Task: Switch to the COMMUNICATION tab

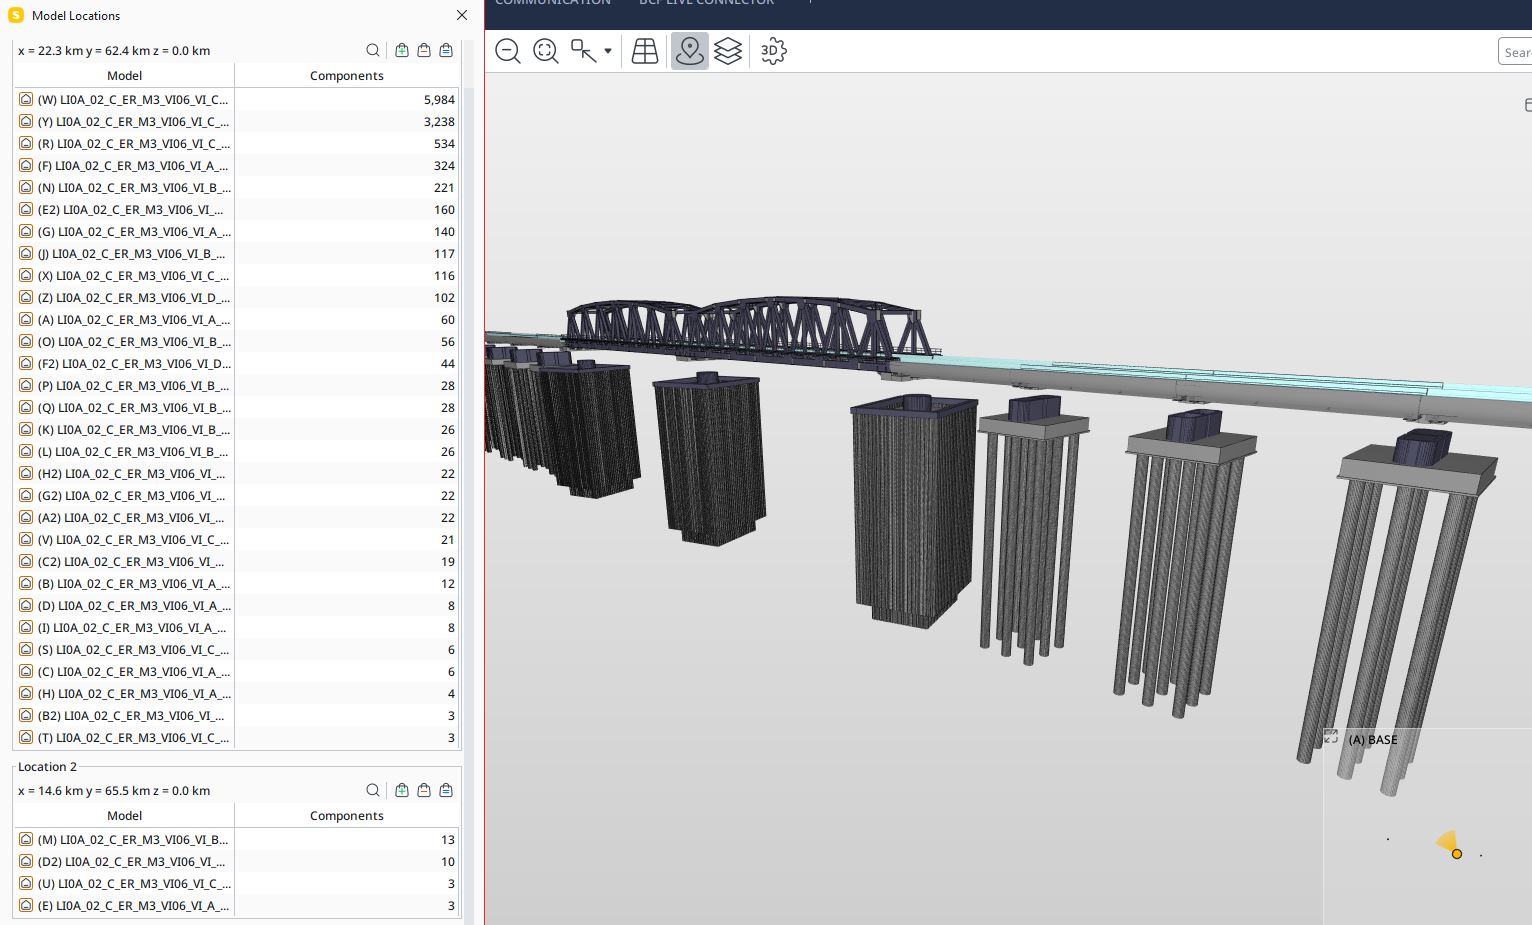Action: [x=553, y=4]
